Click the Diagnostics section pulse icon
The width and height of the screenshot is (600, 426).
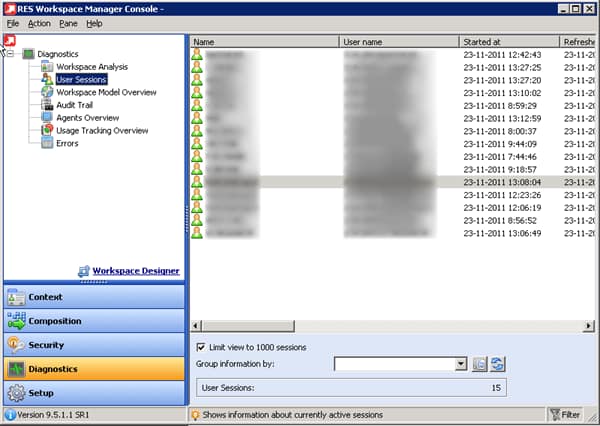click(16, 369)
